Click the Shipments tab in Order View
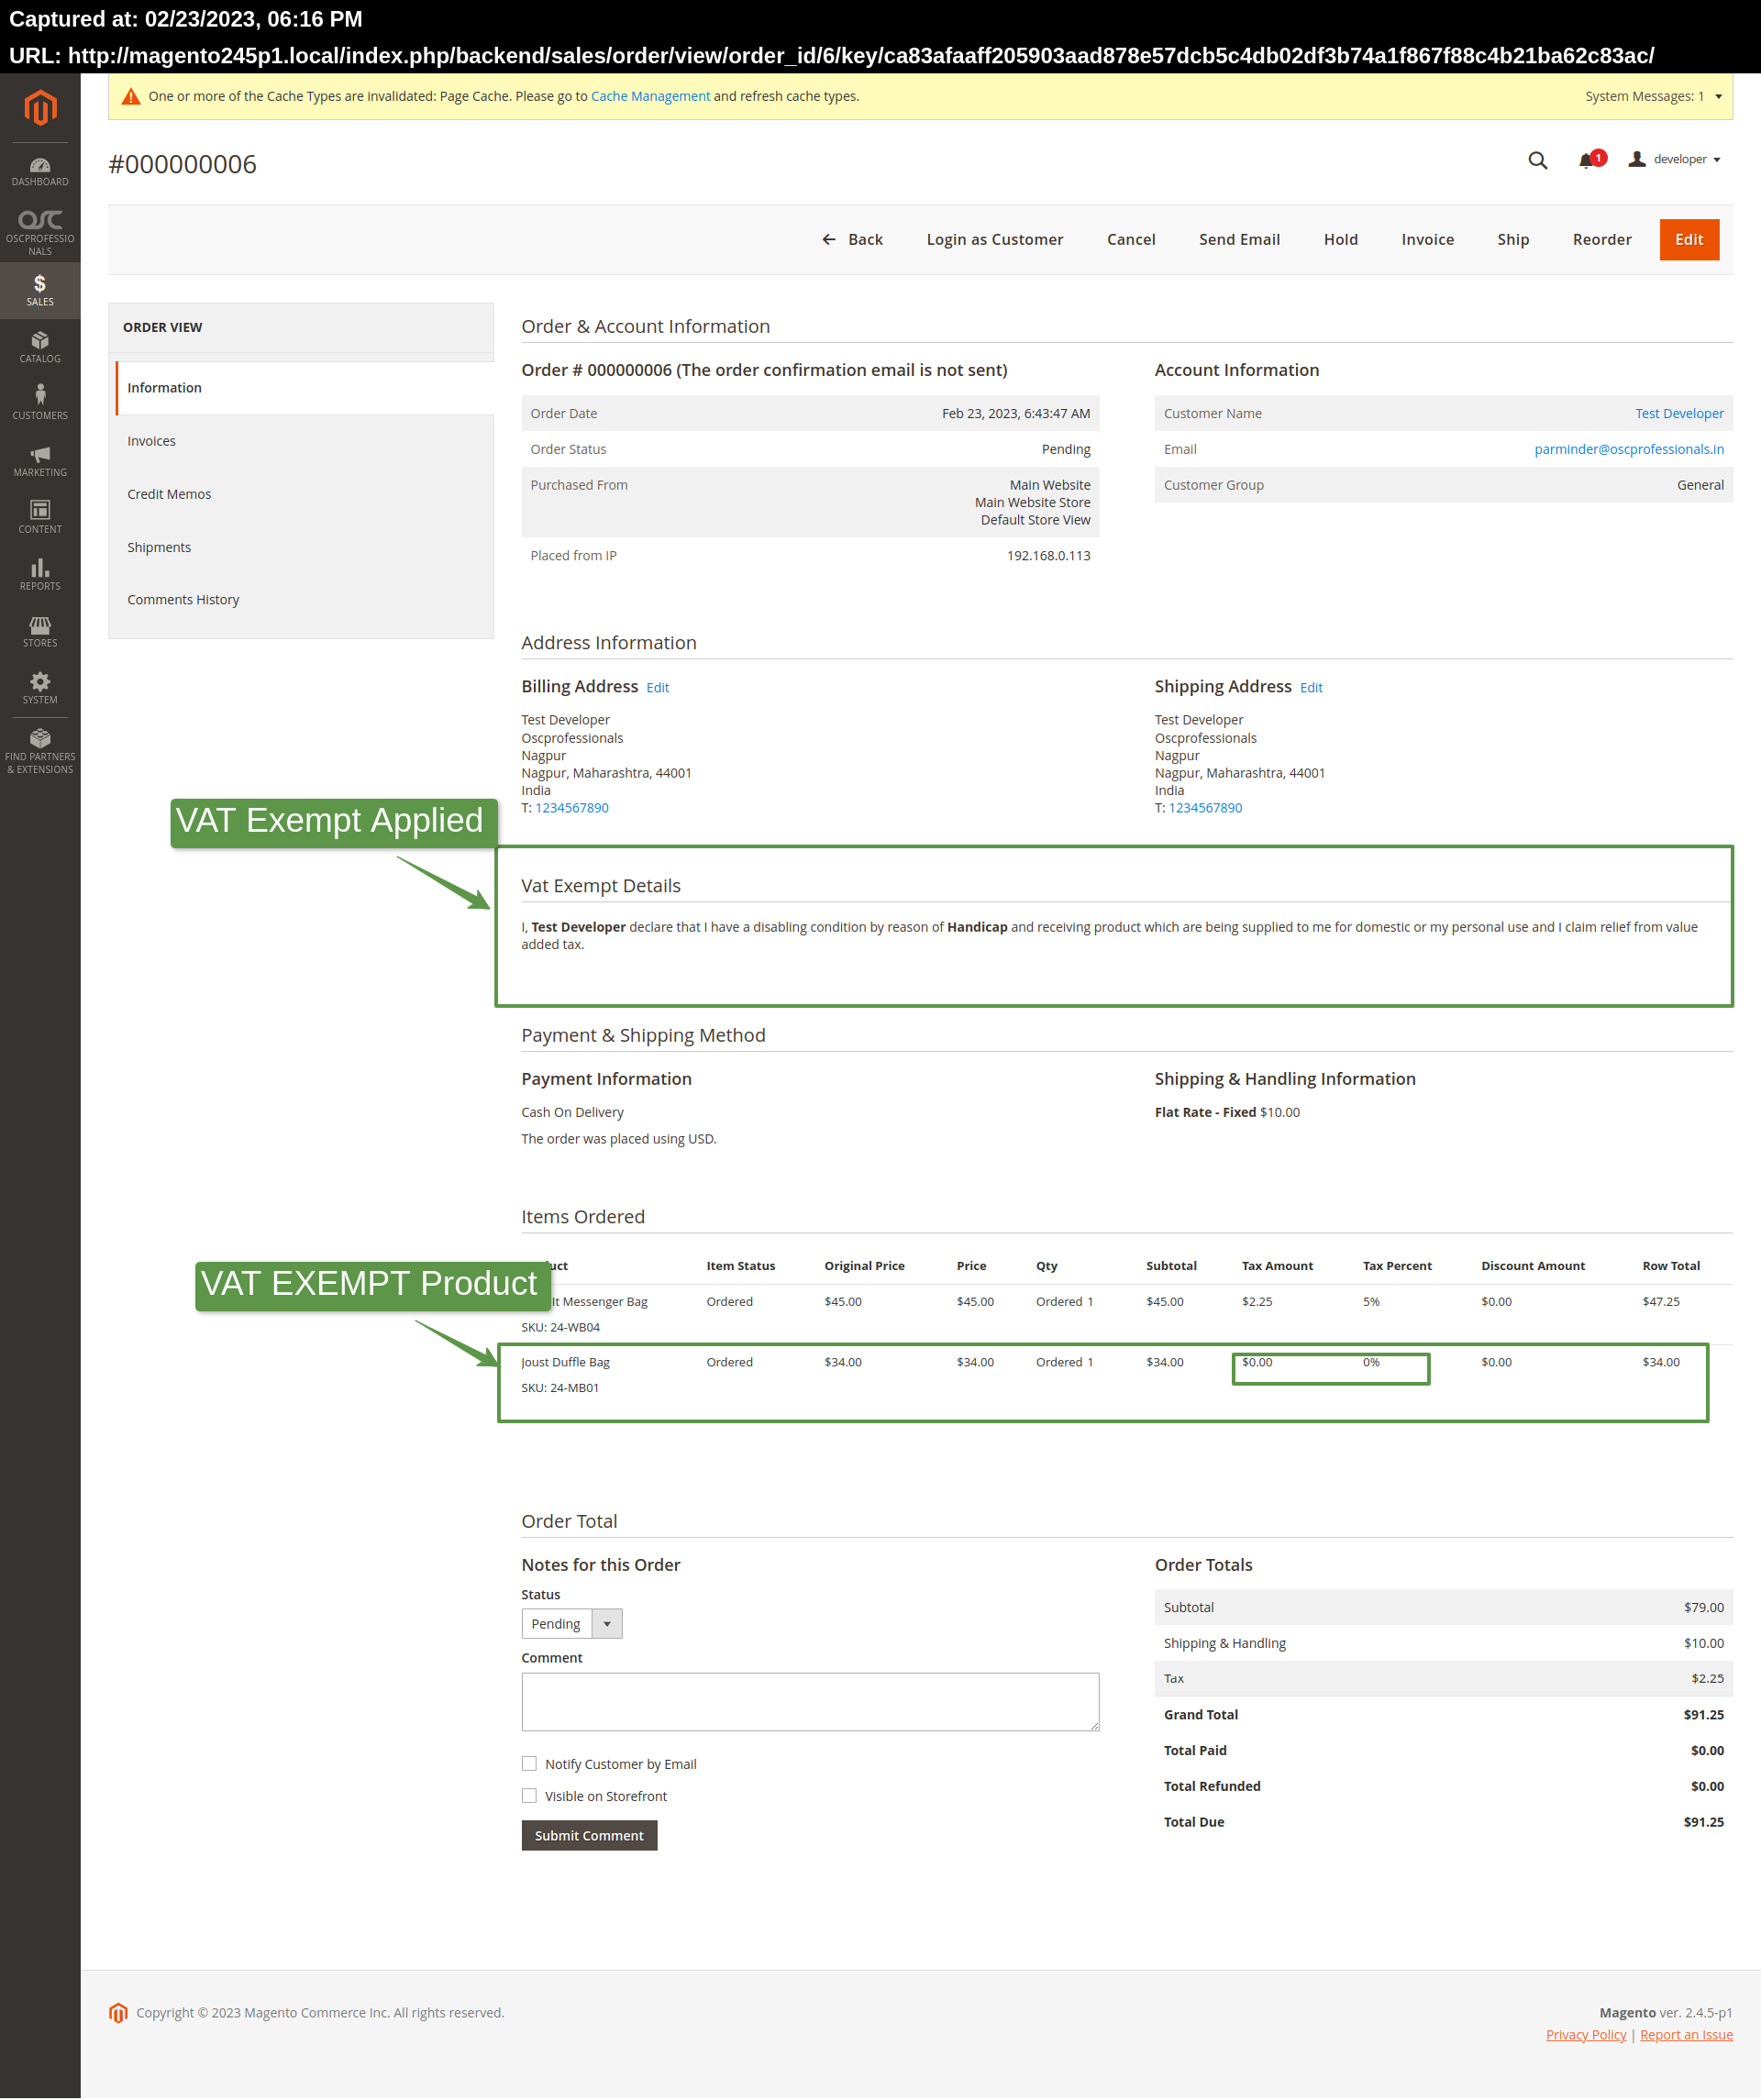This screenshot has height=2100, width=1761. tap(161, 547)
